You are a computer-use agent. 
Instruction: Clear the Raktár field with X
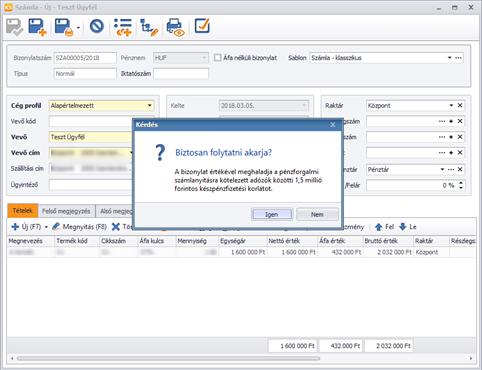point(460,105)
